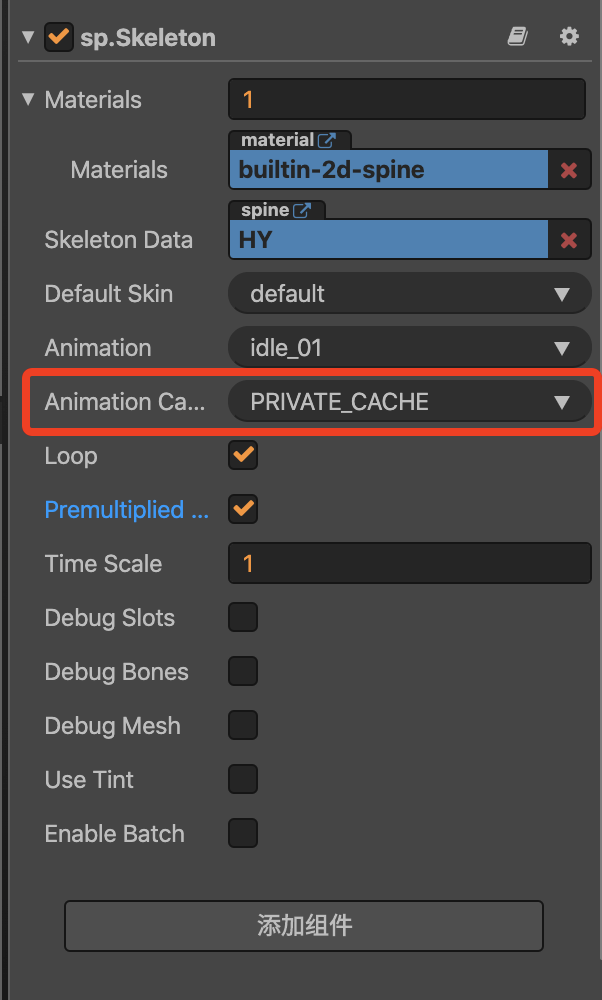Check the Use Tint option
The height and width of the screenshot is (1000, 602).
point(243,780)
